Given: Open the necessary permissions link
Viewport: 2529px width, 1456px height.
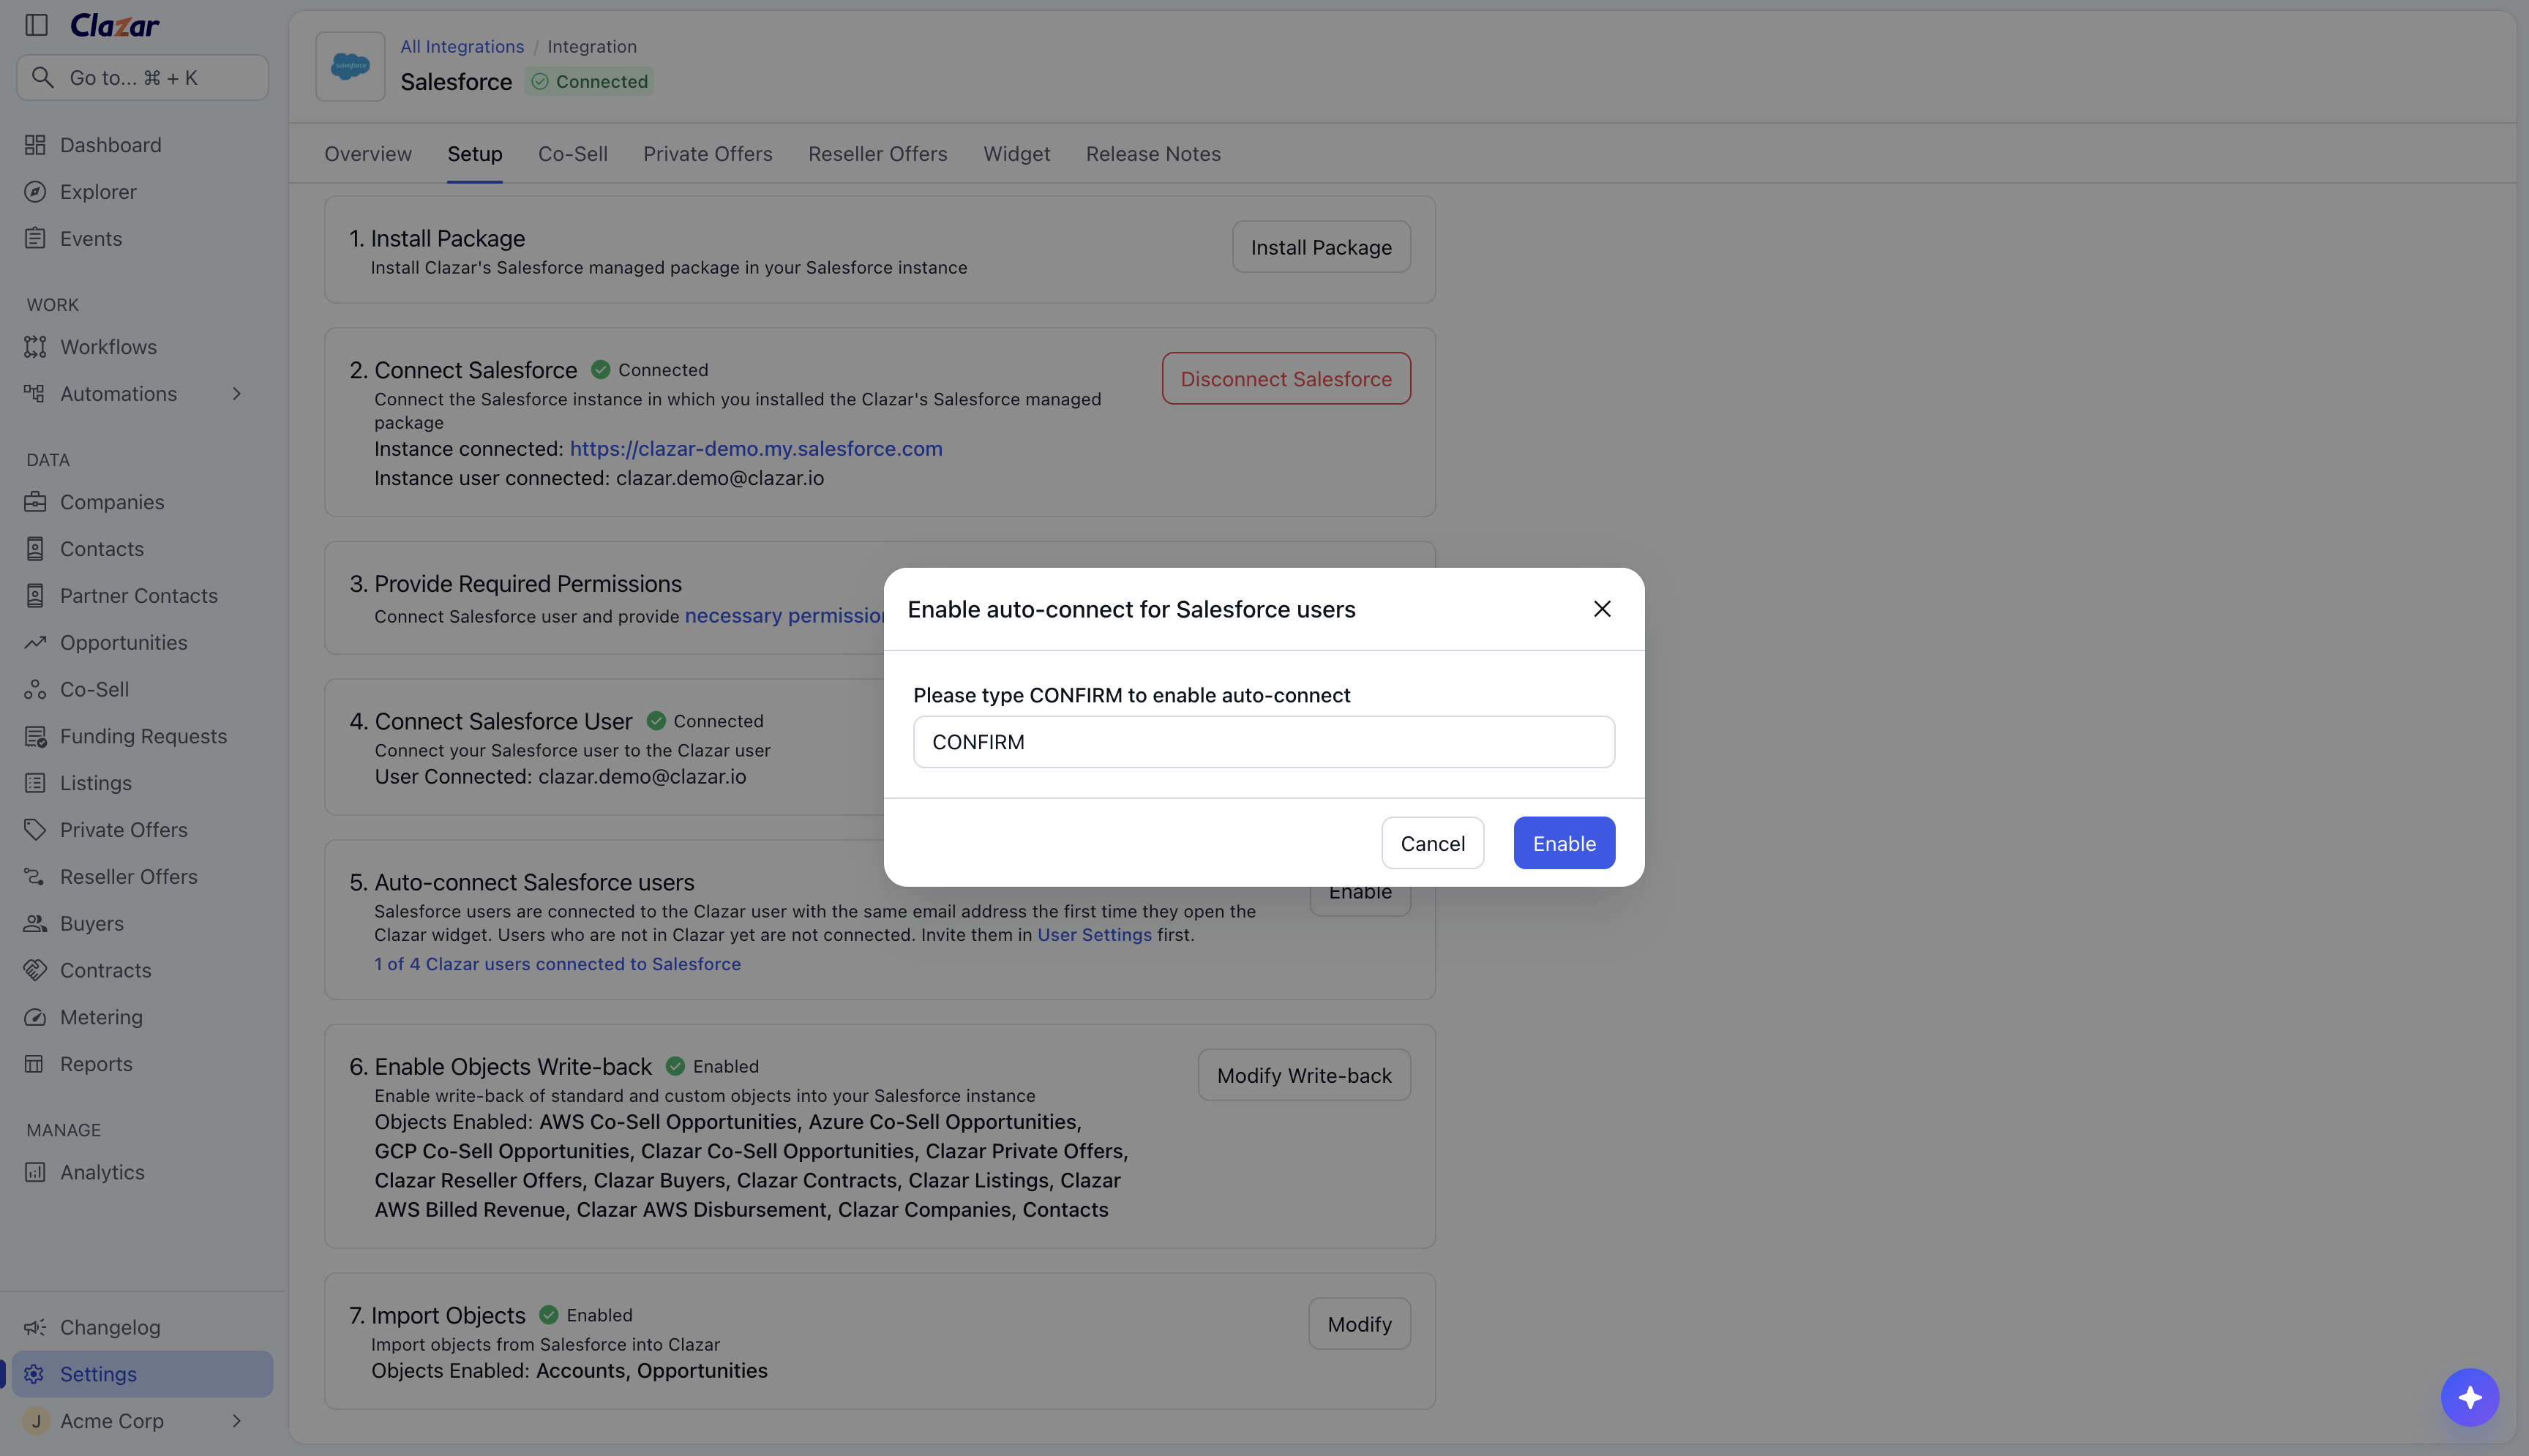Looking at the screenshot, I should [784, 616].
